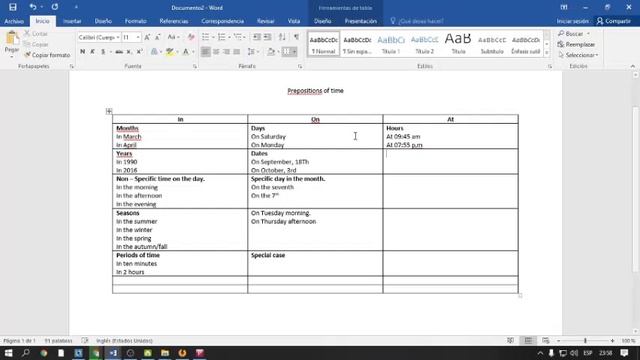The width and height of the screenshot is (640, 360).
Task: Save the document with the Save icon
Action: [13, 7]
